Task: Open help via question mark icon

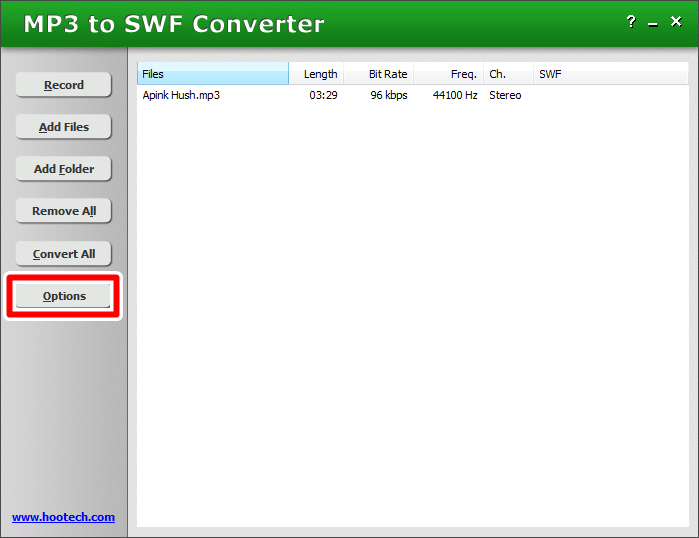Action: point(631,21)
